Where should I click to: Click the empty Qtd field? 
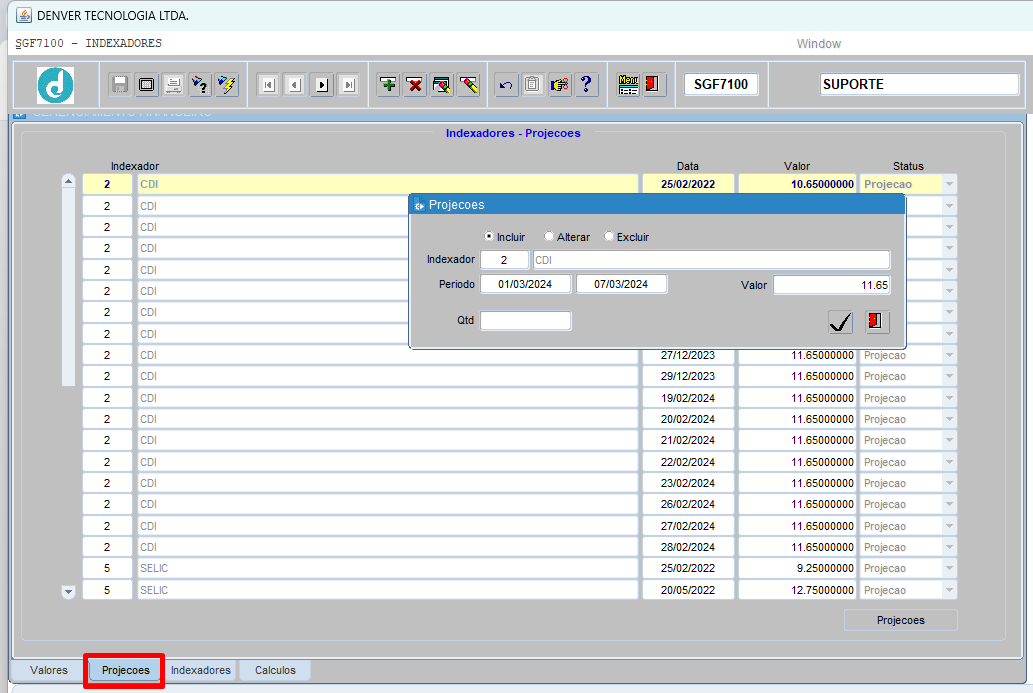pos(525,321)
